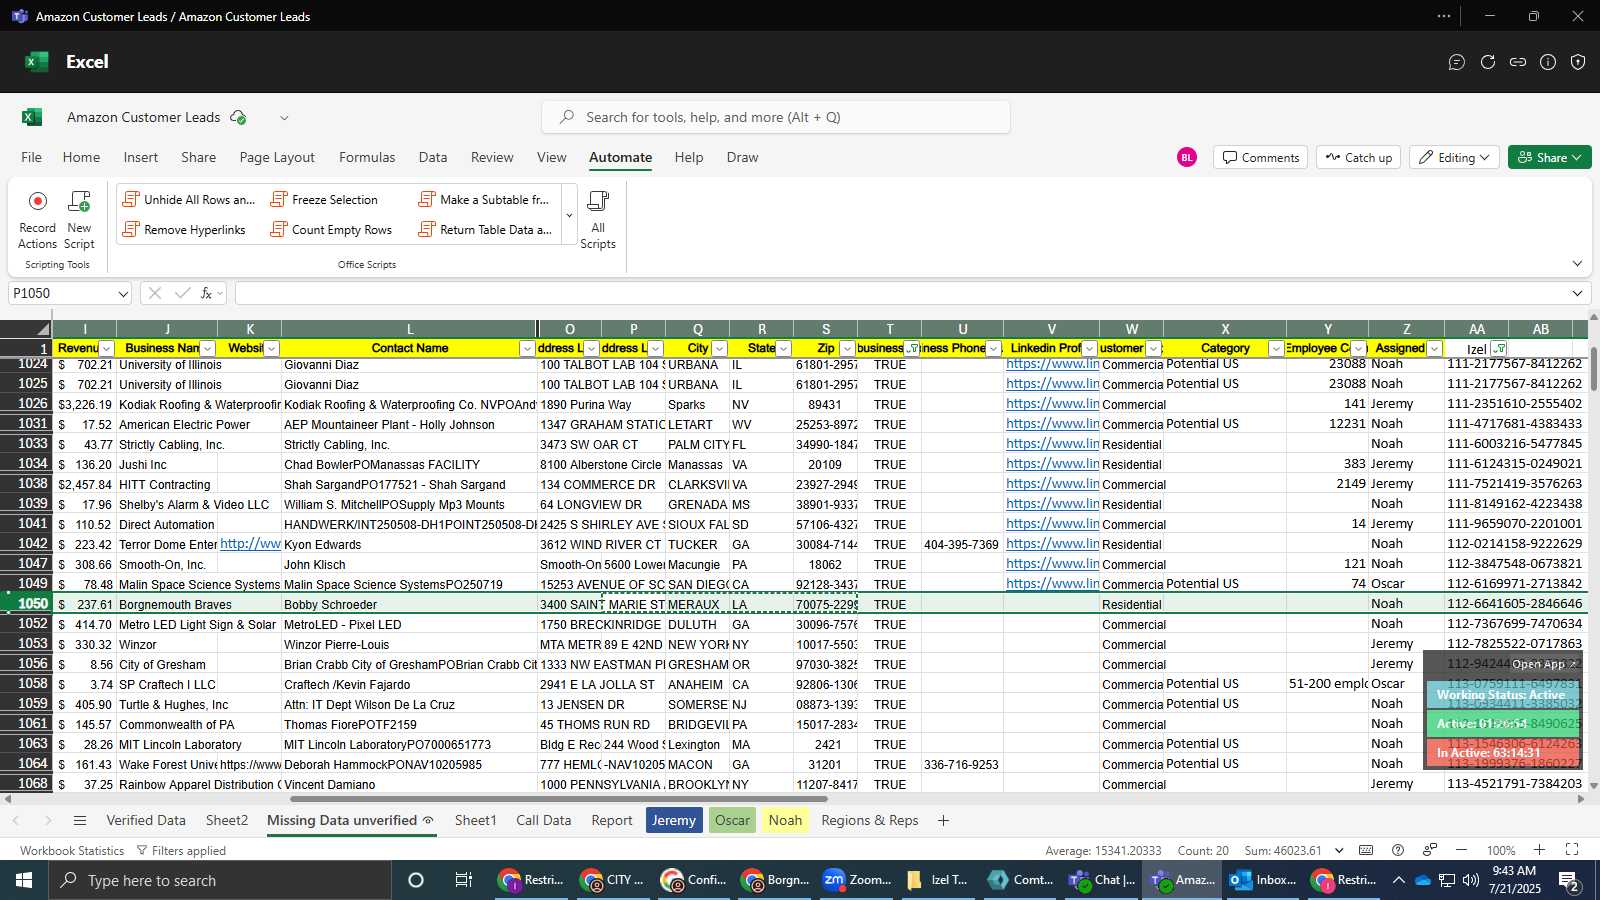Click the refresh icon in the Teams header

[x=1488, y=62]
